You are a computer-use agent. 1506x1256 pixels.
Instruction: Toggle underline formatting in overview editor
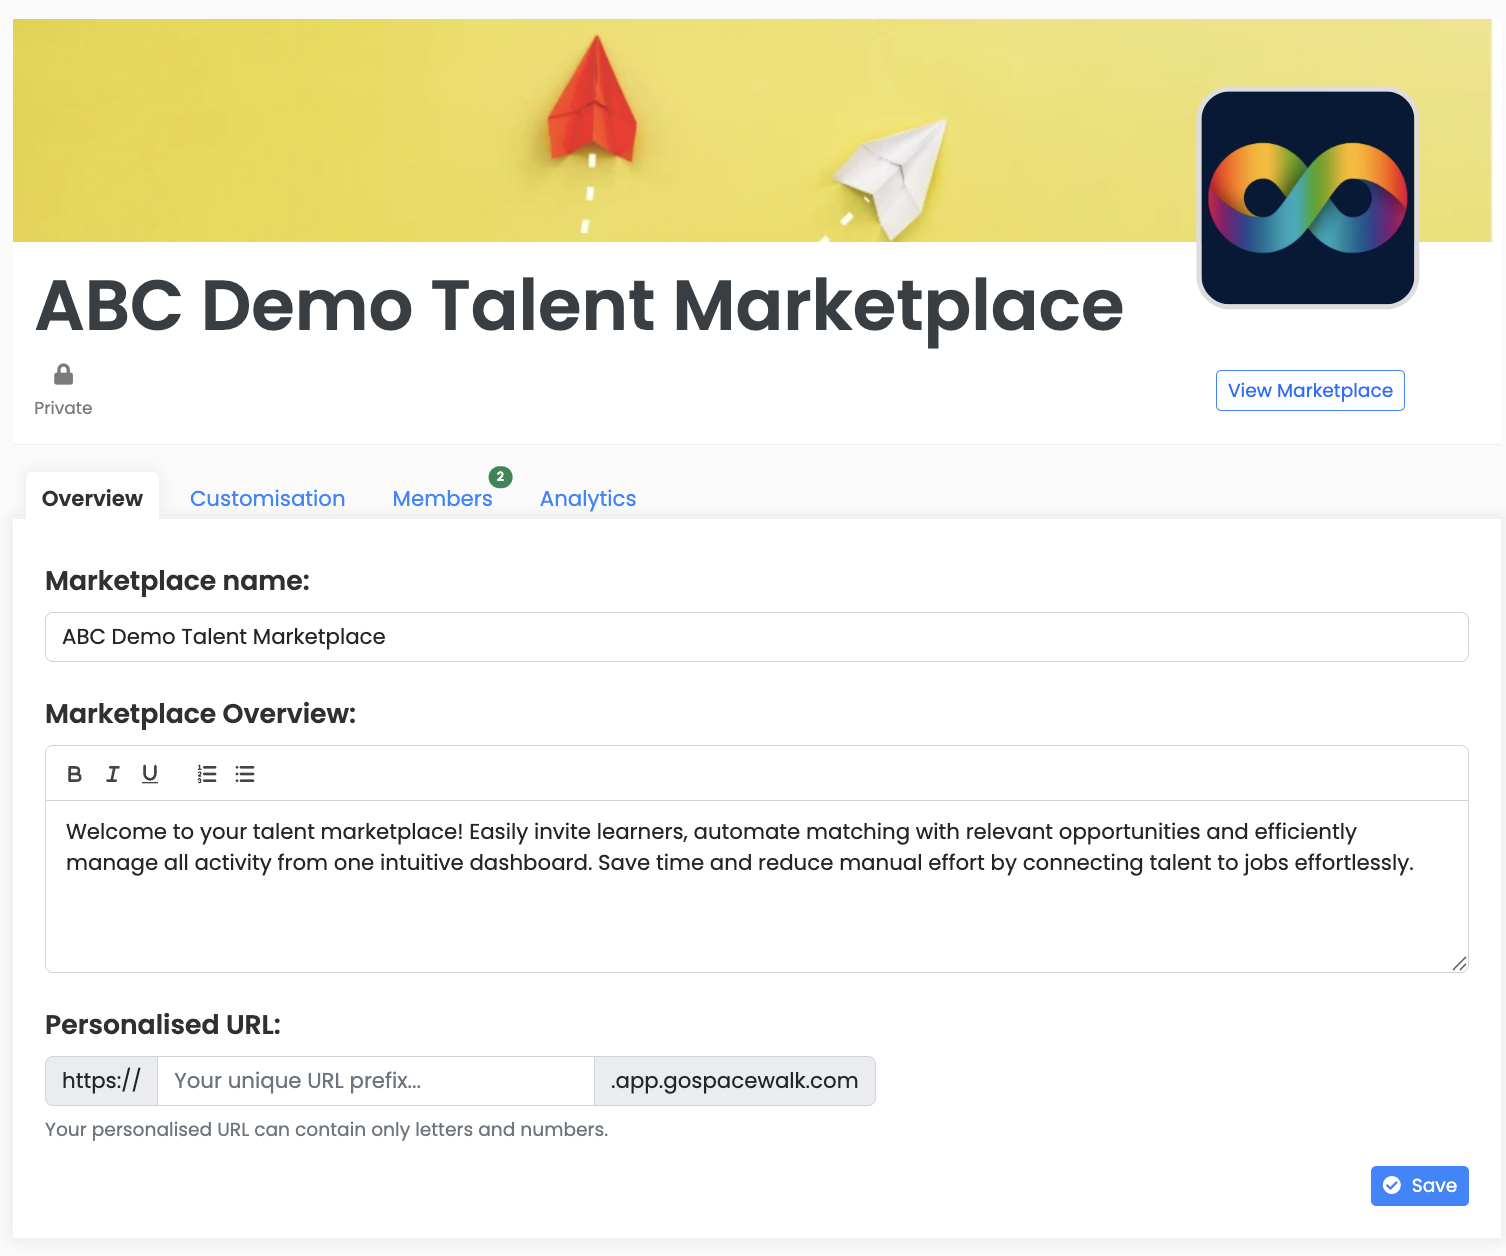pyautogui.click(x=150, y=774)
